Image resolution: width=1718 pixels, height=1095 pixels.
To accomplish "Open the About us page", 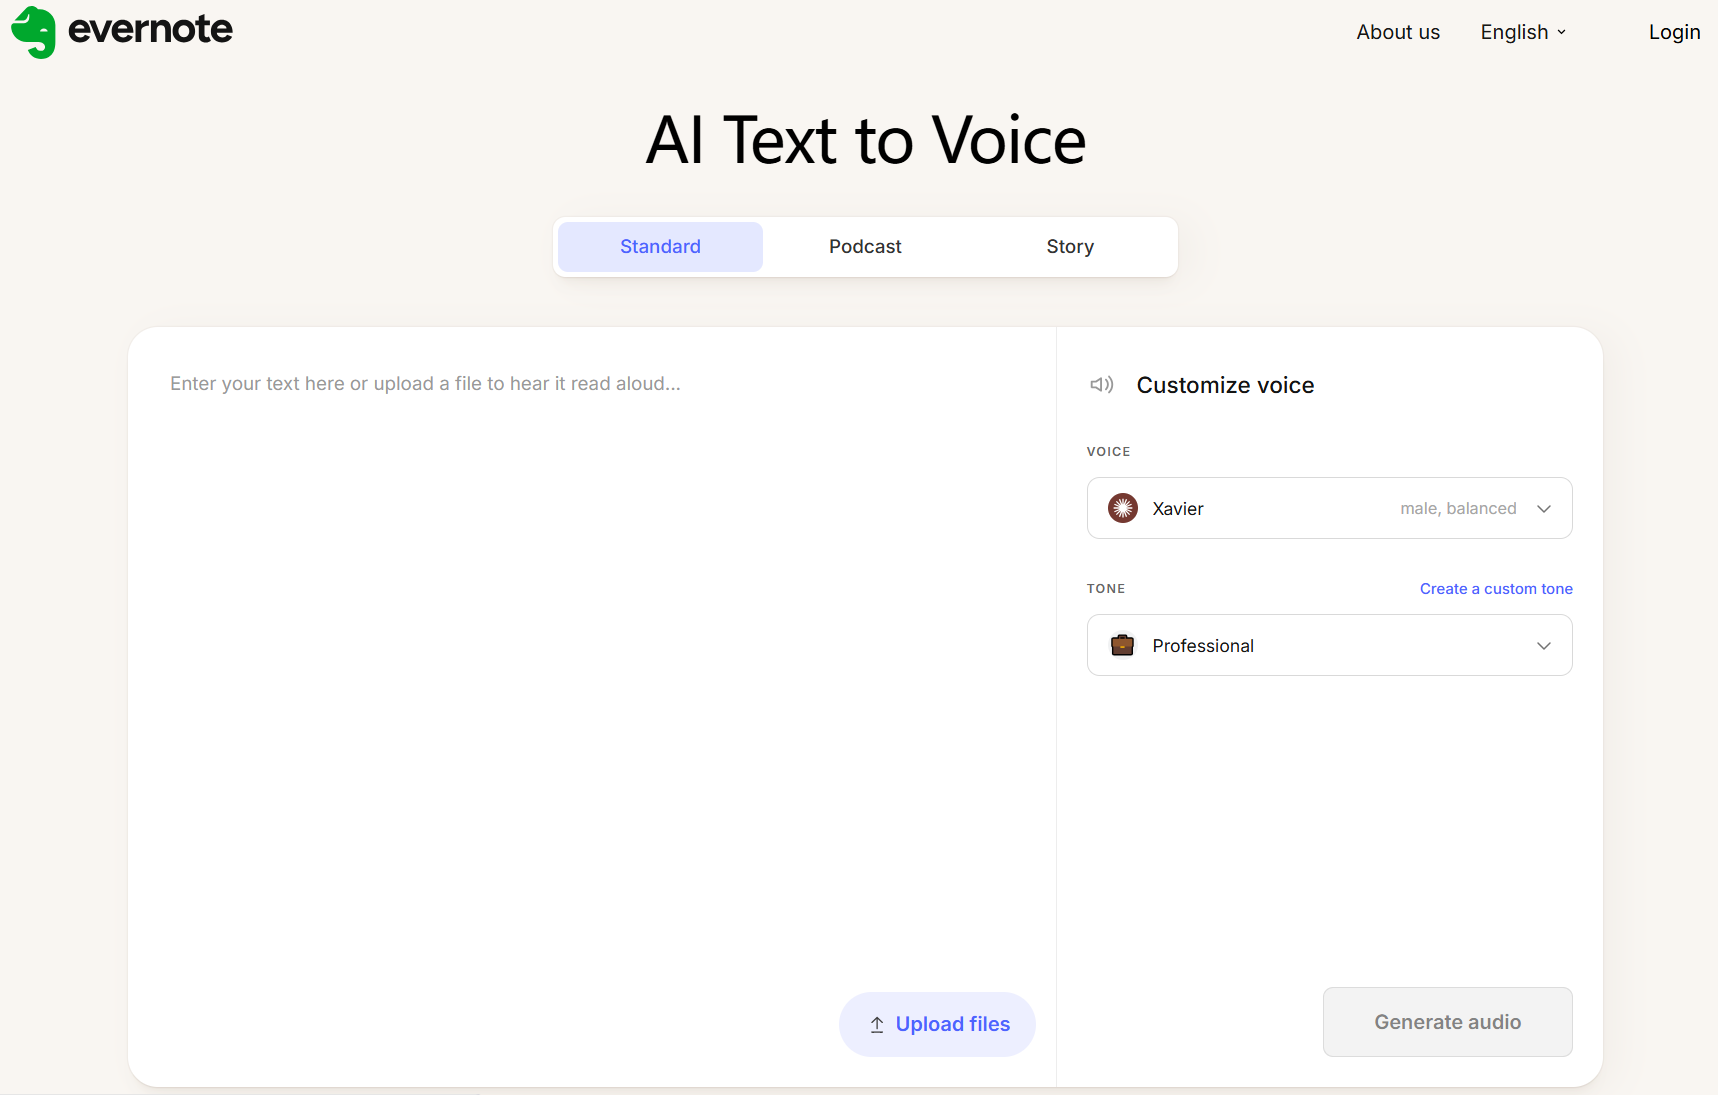I will pos(1397,32).
